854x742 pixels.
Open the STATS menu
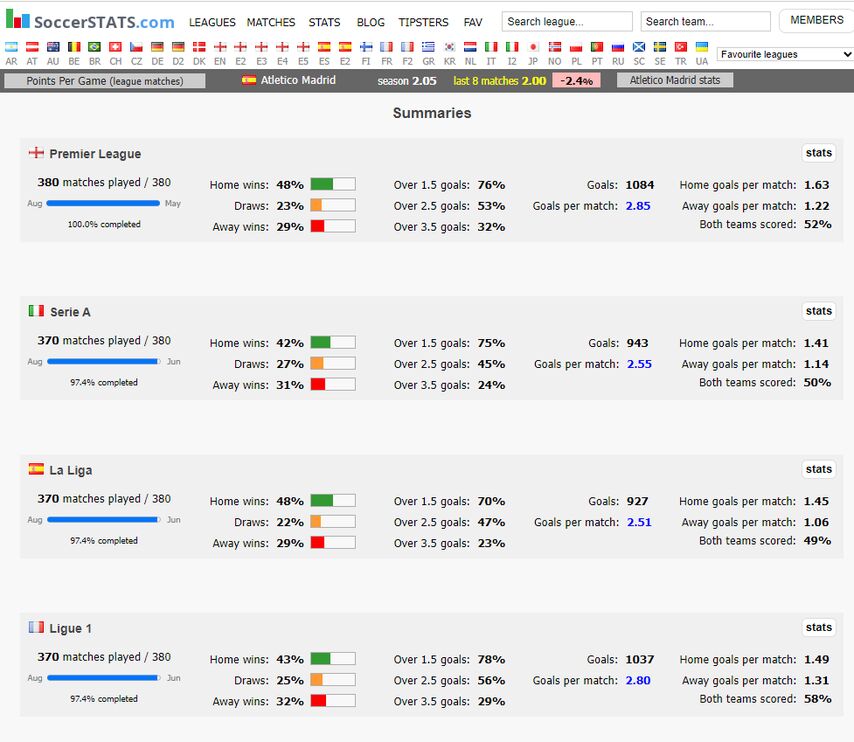point(324,22)
